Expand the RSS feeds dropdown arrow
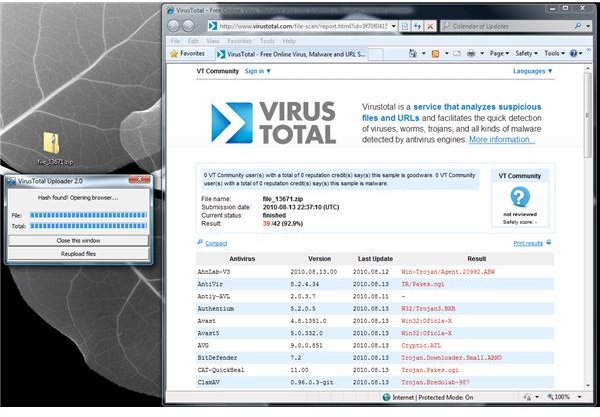This screenshot has width=600, height=417. tap(447, 54)
